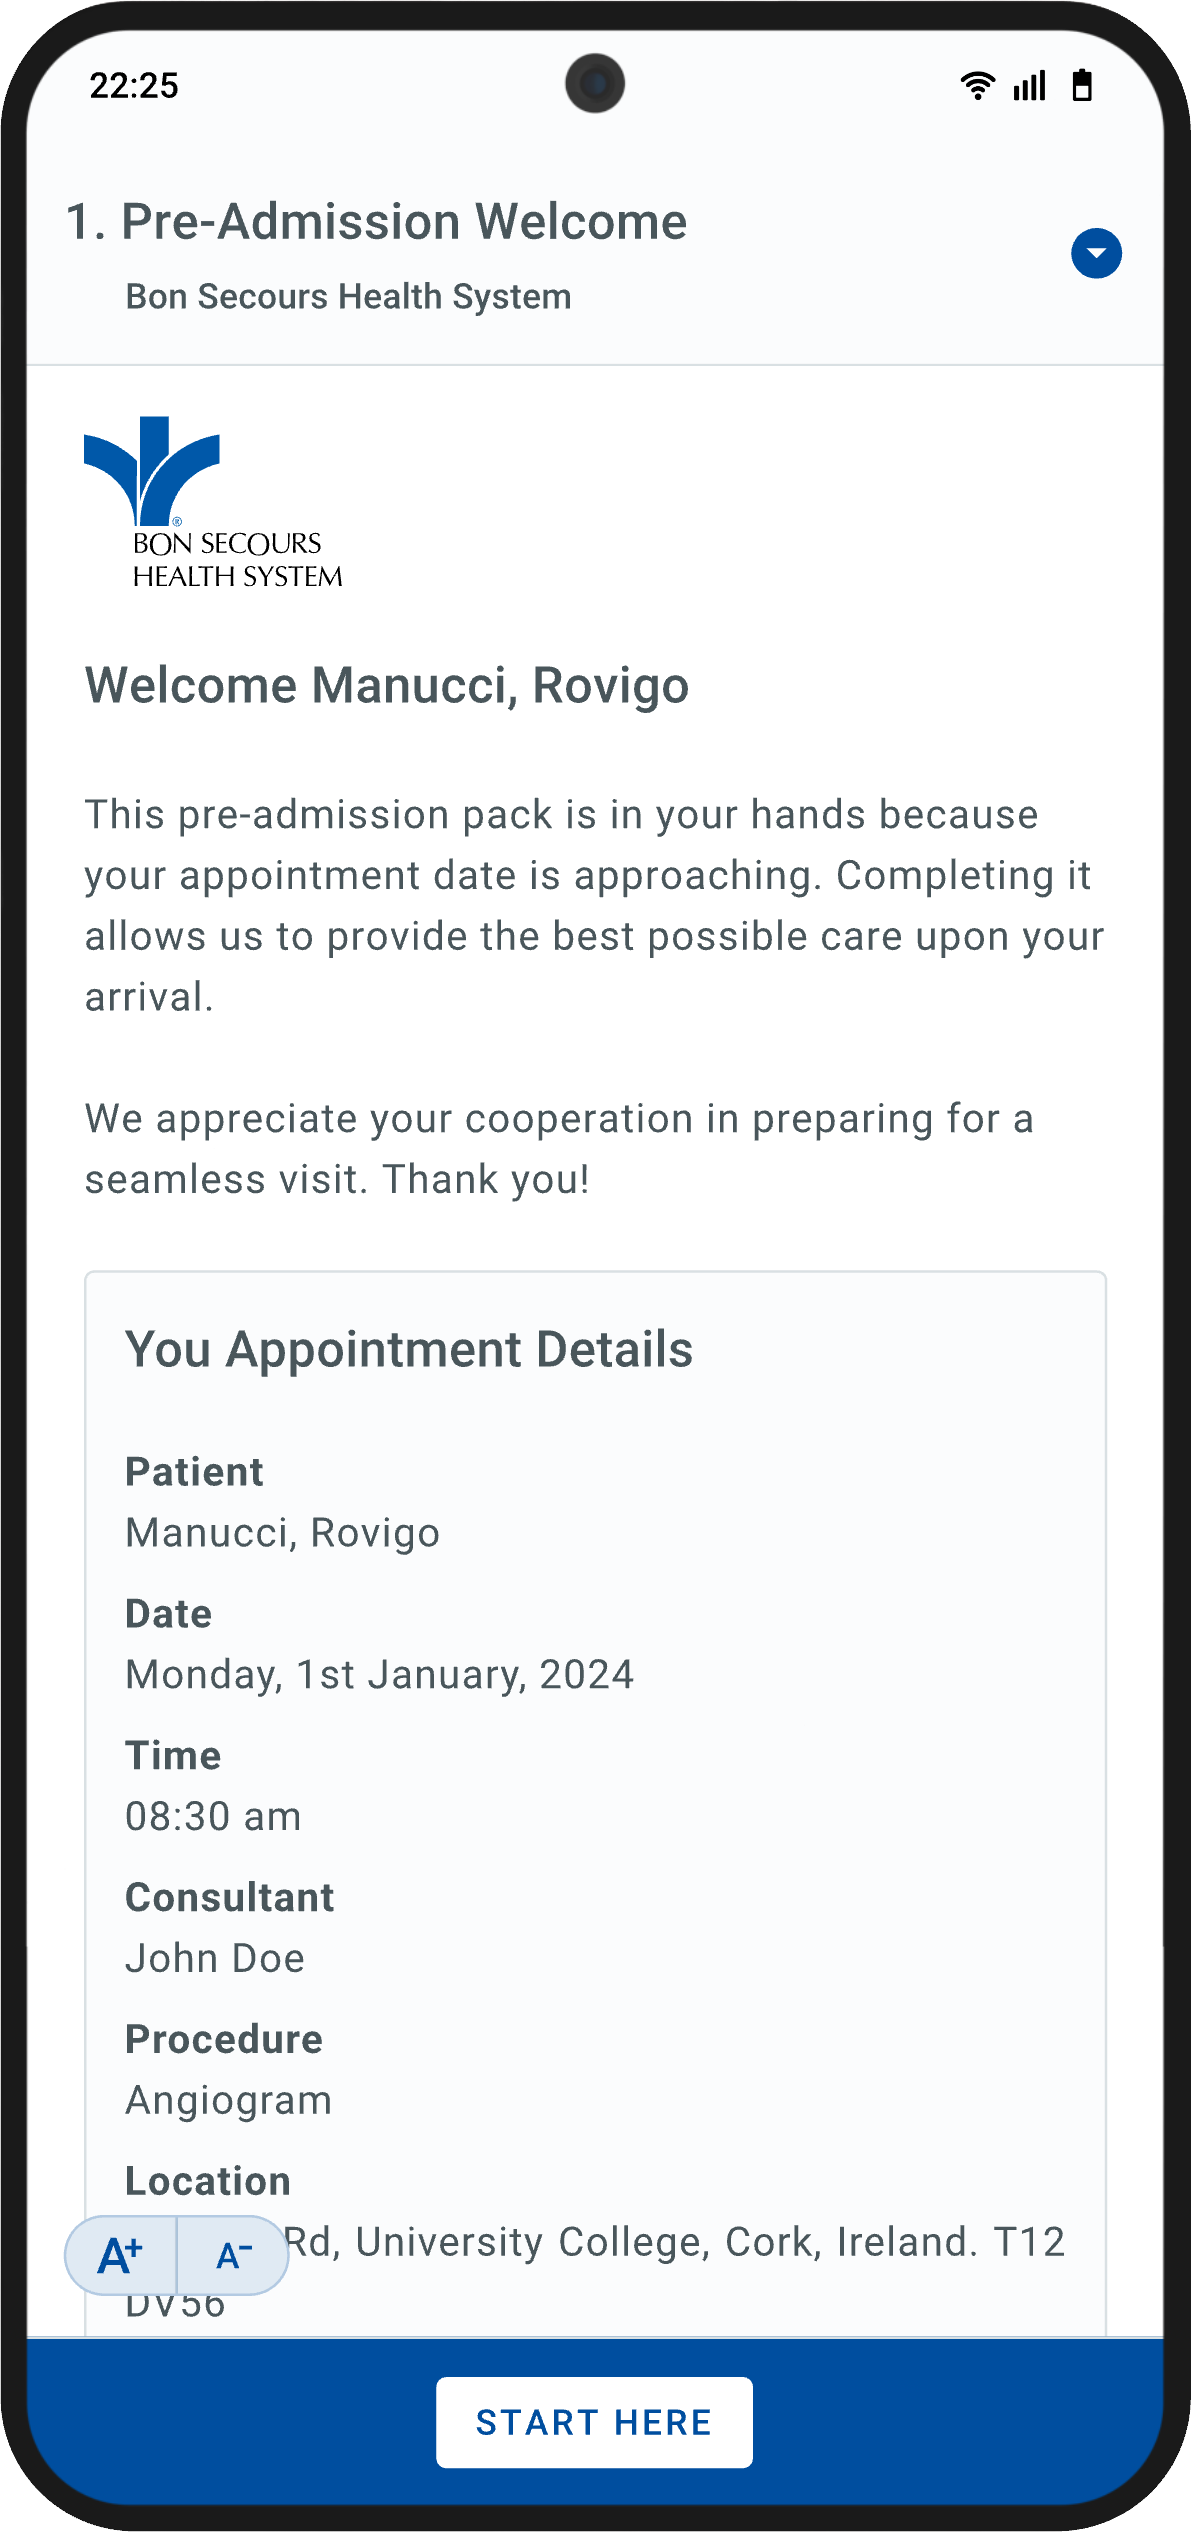The width and height of the screenshot is (1191, 2532).
Task: Select the 1. Pre-Admission Welcome heading
Action: 376,222
